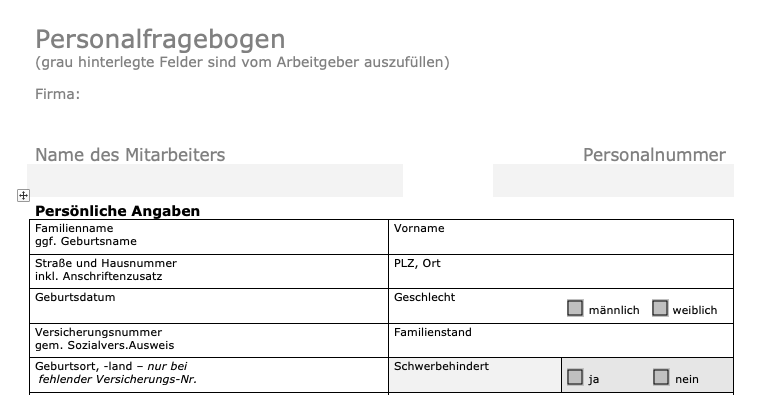Check the männlich checkbox
The height and width of the screenshot is (395, 768).
point(575,308)
